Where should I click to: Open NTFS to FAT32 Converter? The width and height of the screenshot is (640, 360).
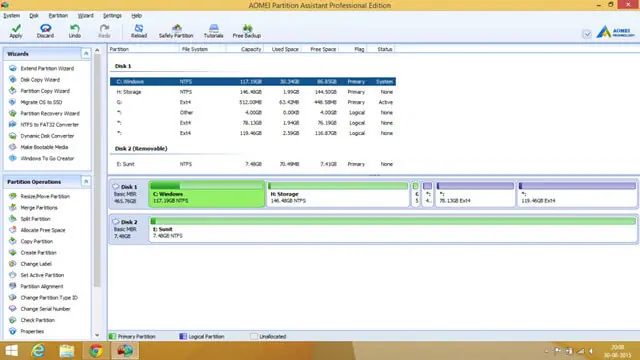point(49,124)
